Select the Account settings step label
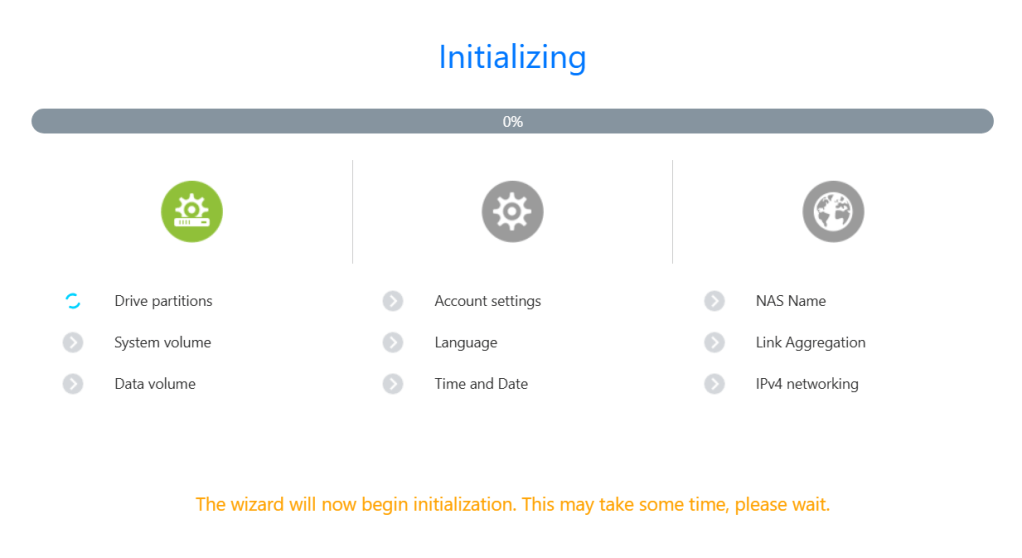This screenshot has height=558, width=1022. [487, 301]
